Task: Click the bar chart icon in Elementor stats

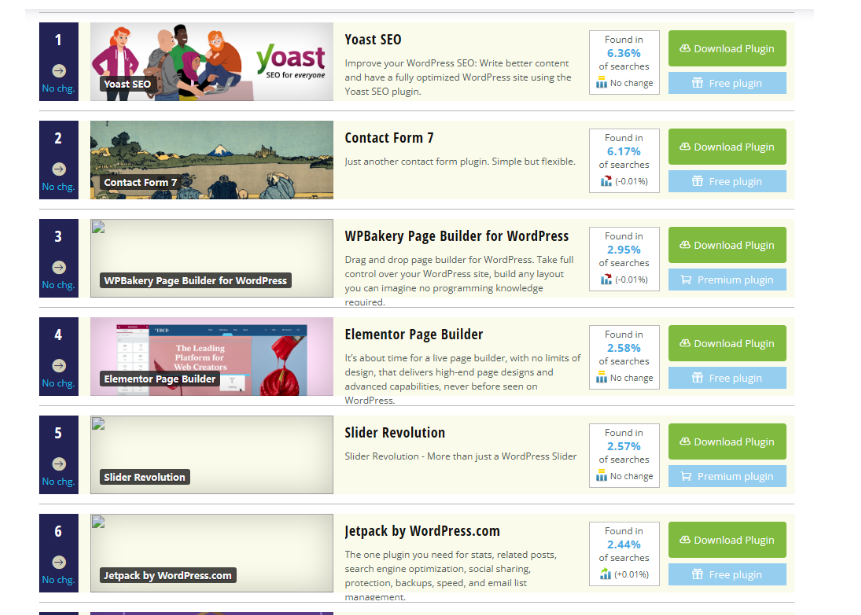Action: (x=602, y=378)
